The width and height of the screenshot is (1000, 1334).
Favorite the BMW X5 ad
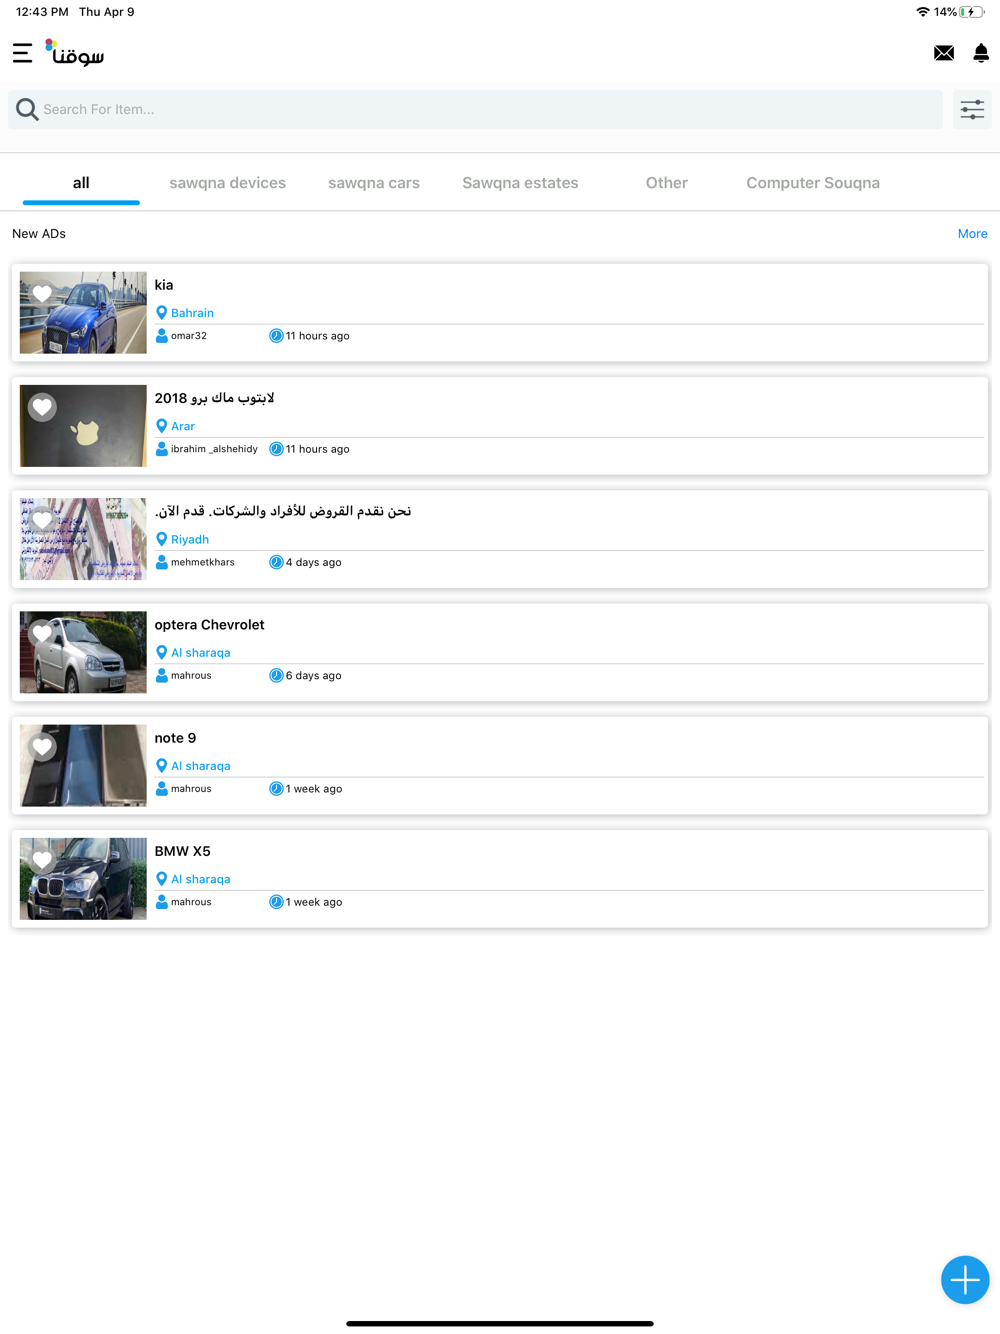click(x=42, y=859)
